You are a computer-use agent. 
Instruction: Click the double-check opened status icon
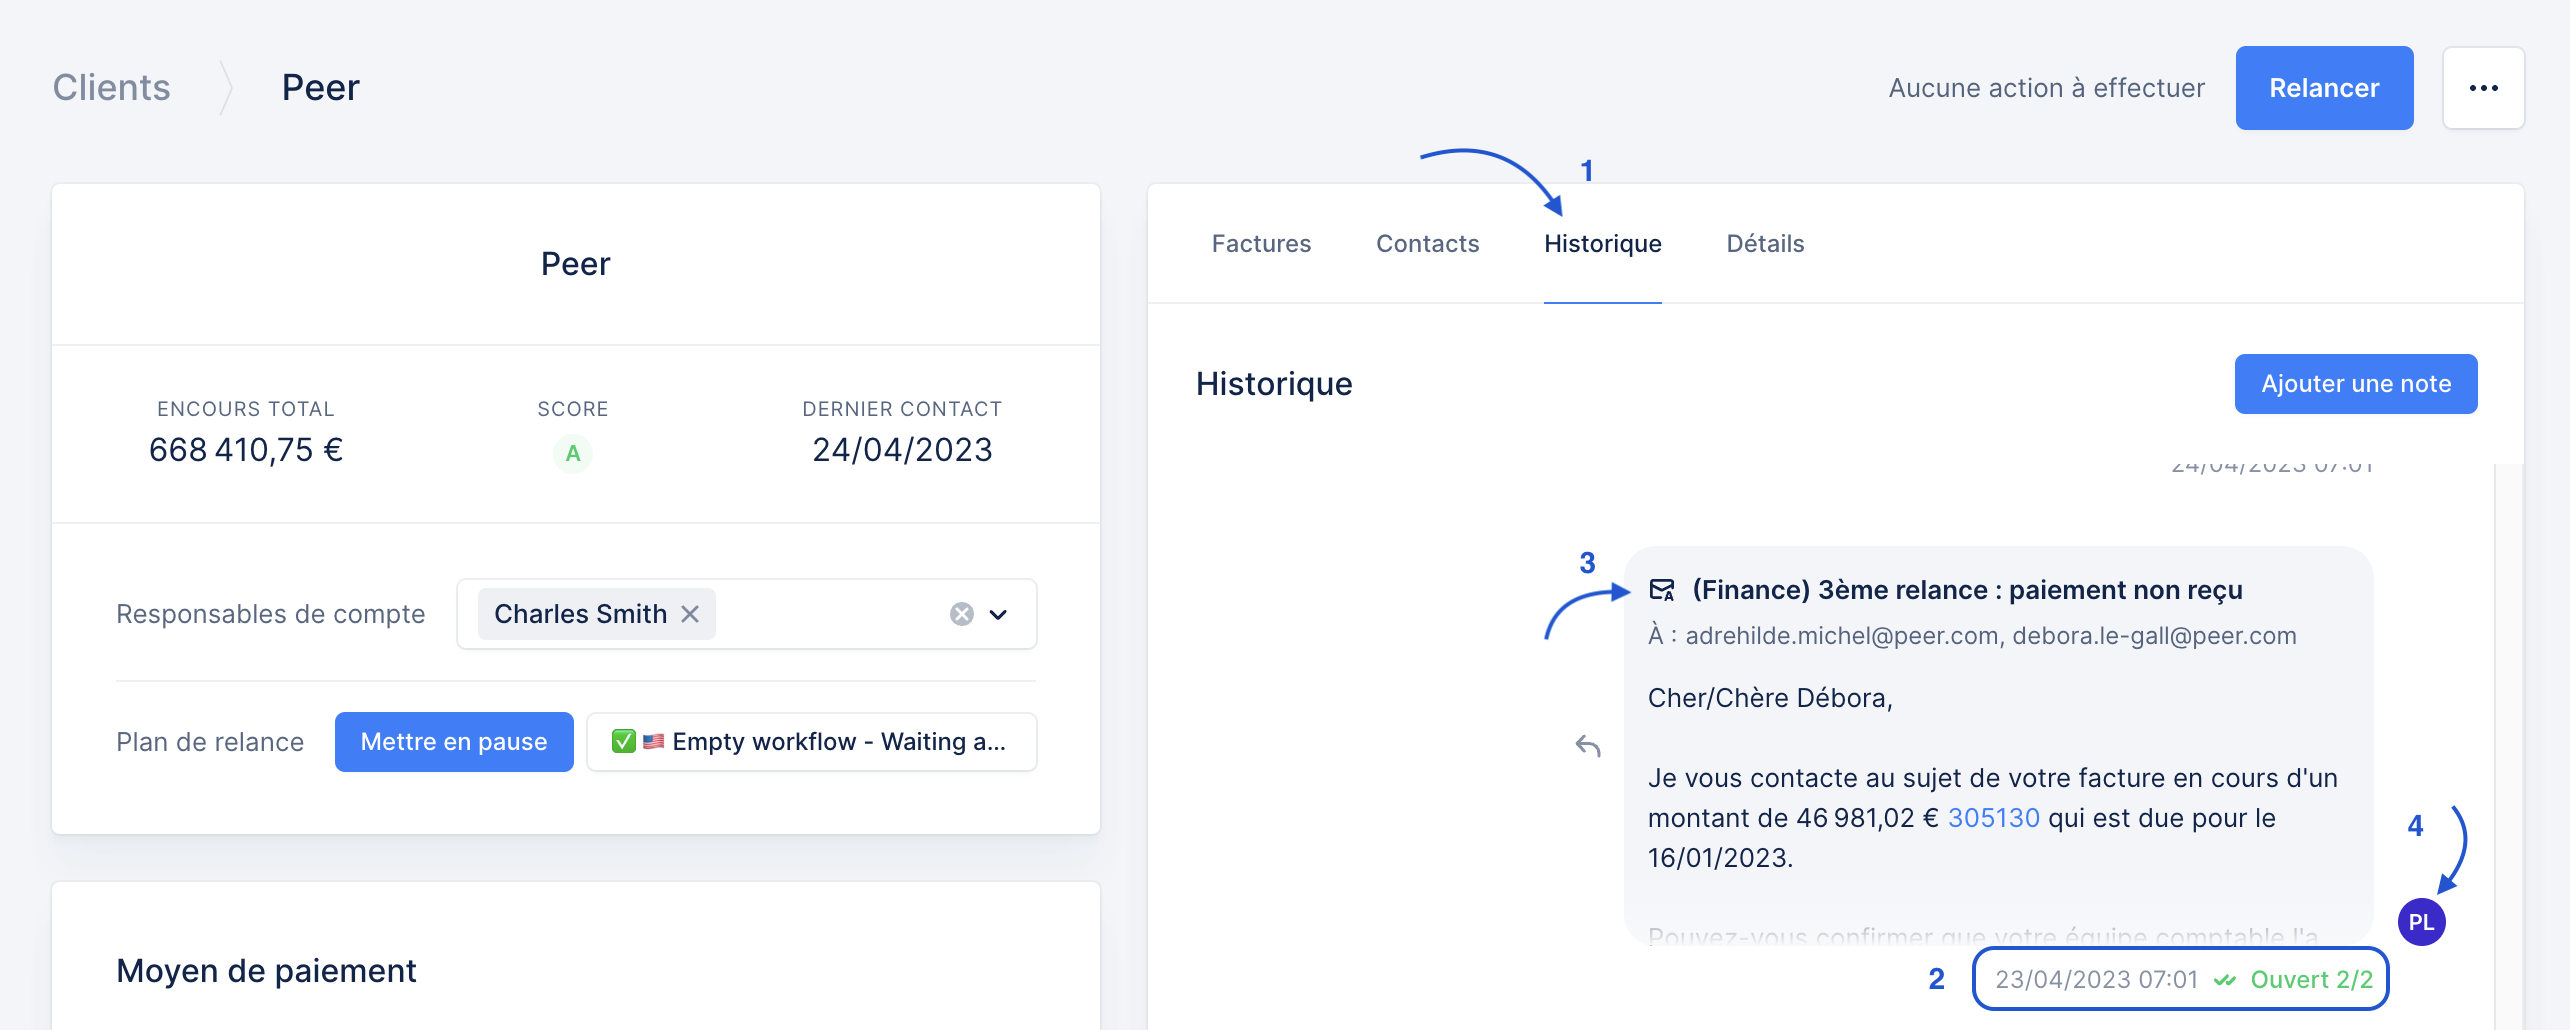point(2225,980)
